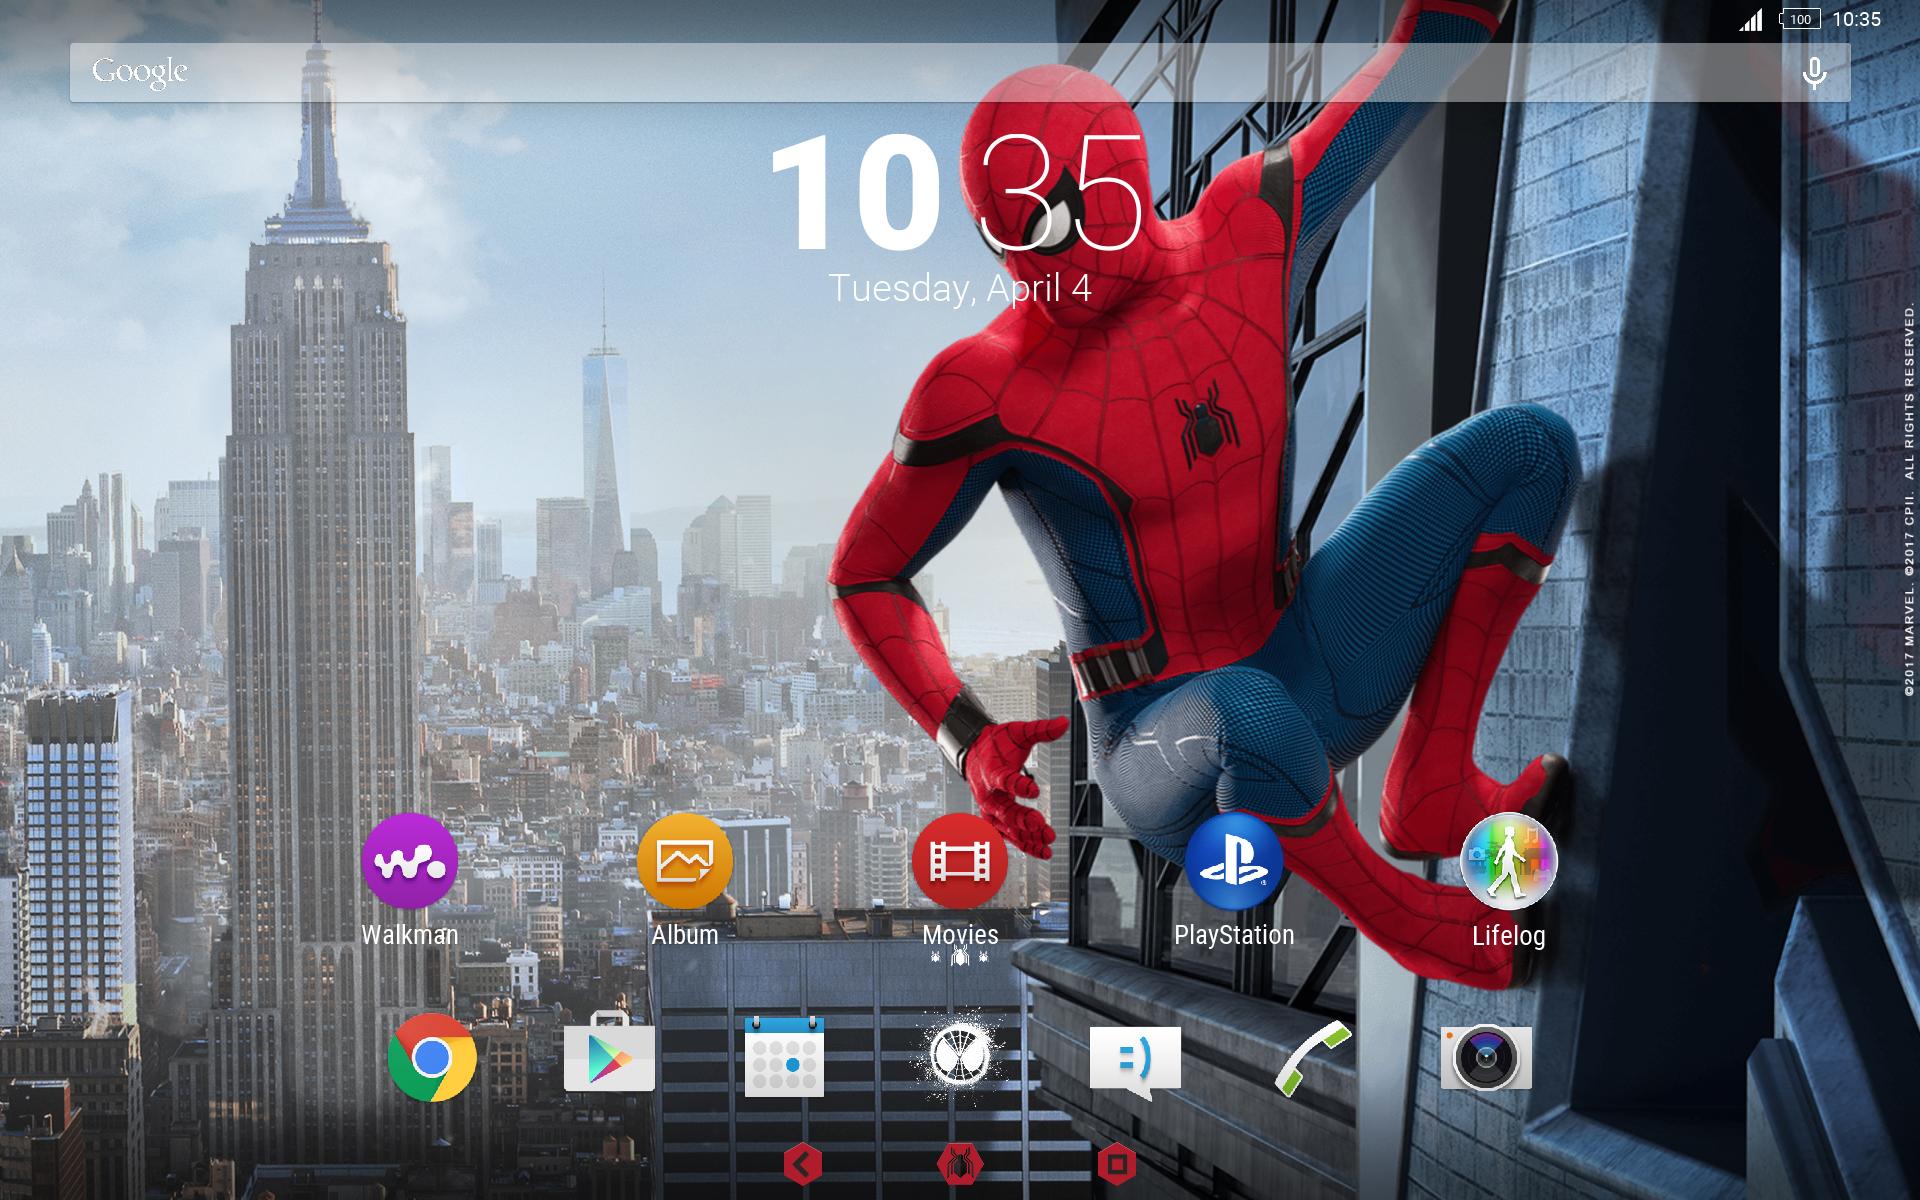The height and width of the screenshot is (1200, 1920).
Task: Start voice search with microphone icon
Action: 1814,73
